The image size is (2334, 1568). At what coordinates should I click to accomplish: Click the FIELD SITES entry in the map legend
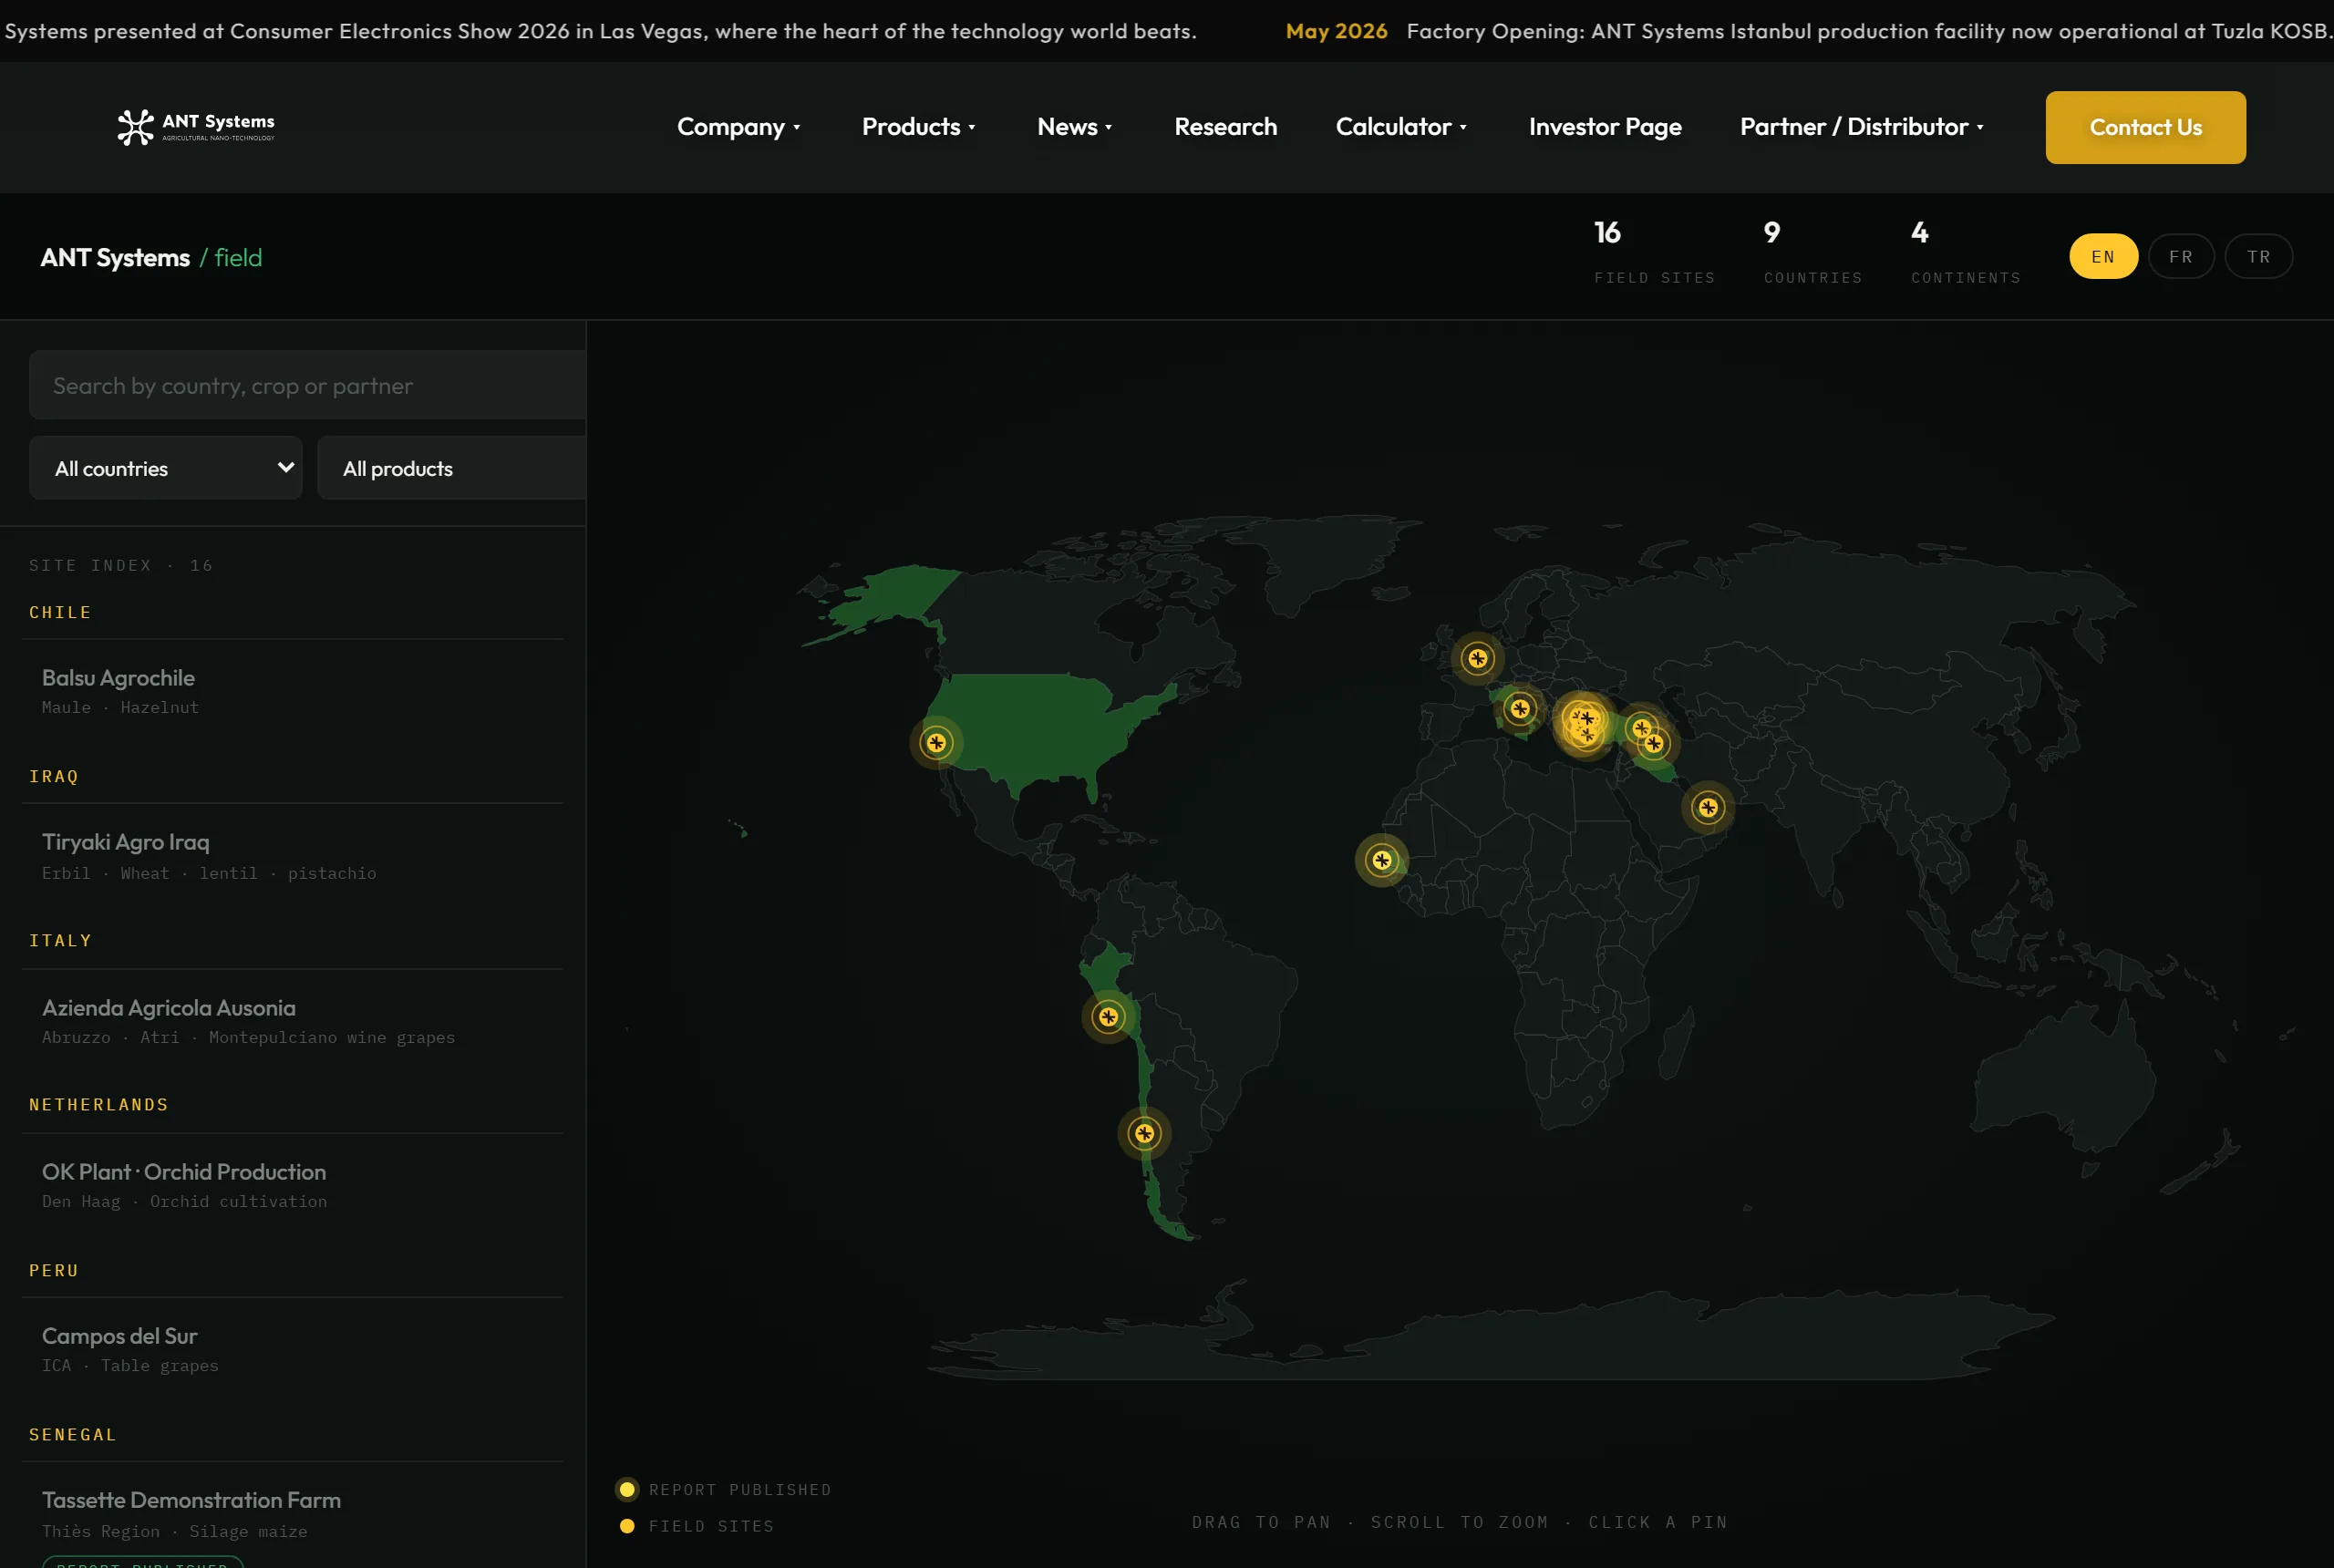tap(696, 1525)
